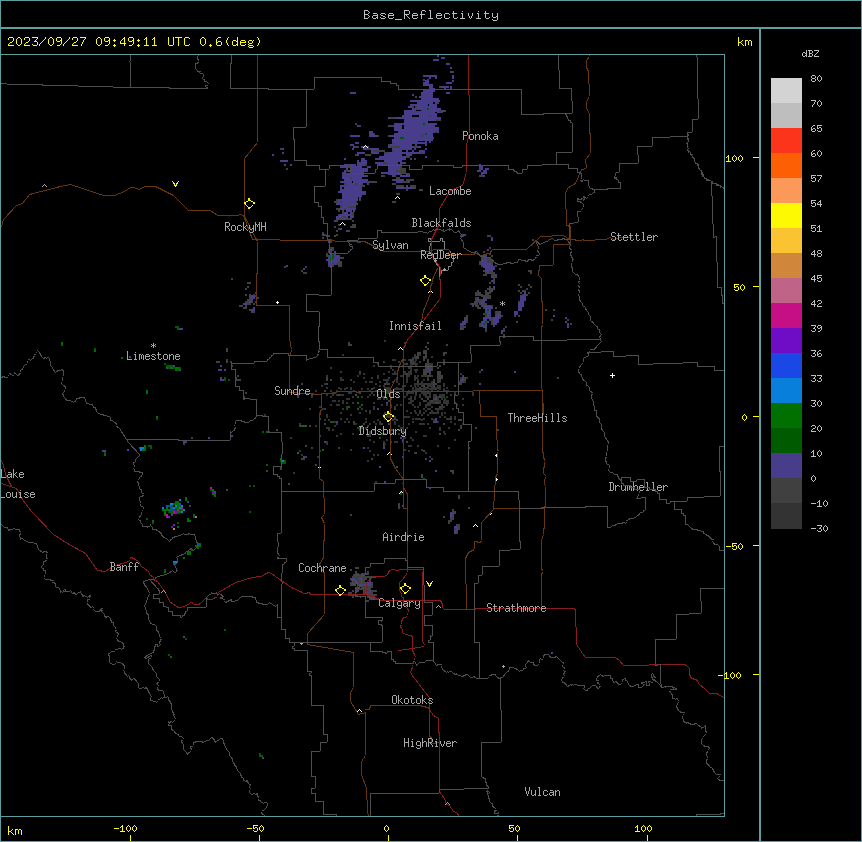Click the Base_Reflectivity title text
The image size is (862, 842).
[431, 15]
